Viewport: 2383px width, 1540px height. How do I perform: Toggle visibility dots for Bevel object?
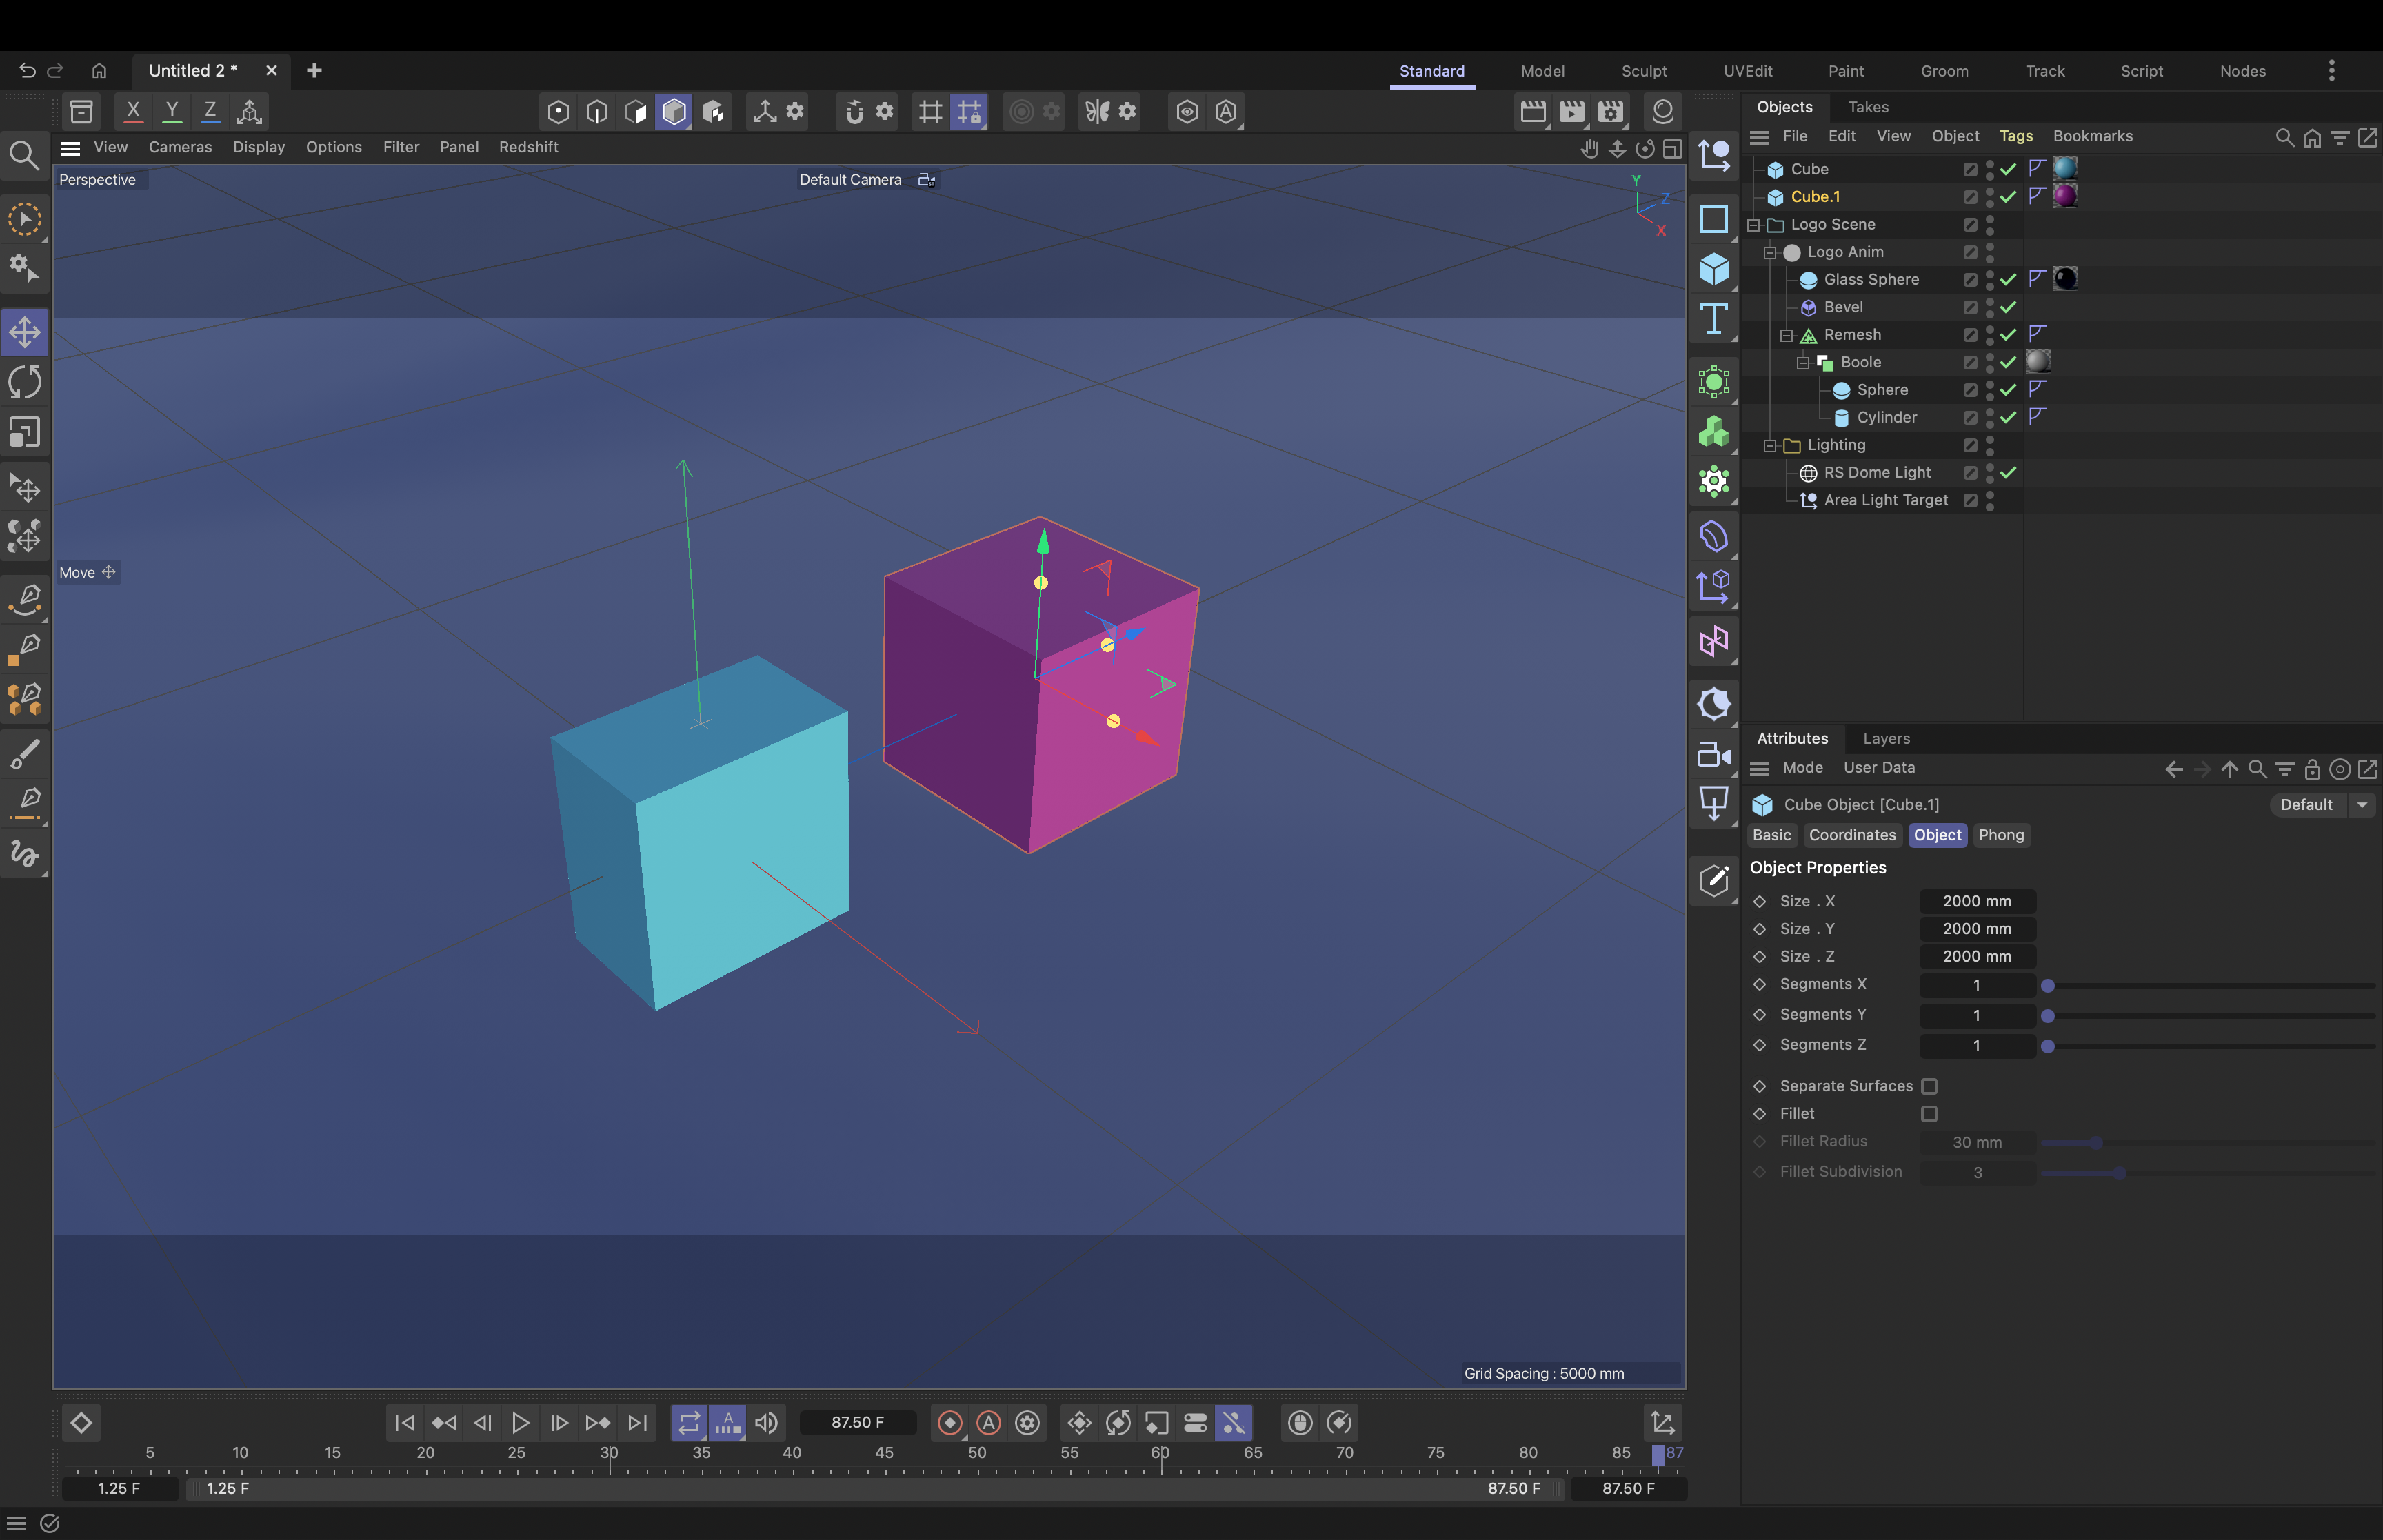pos(1989,307)
